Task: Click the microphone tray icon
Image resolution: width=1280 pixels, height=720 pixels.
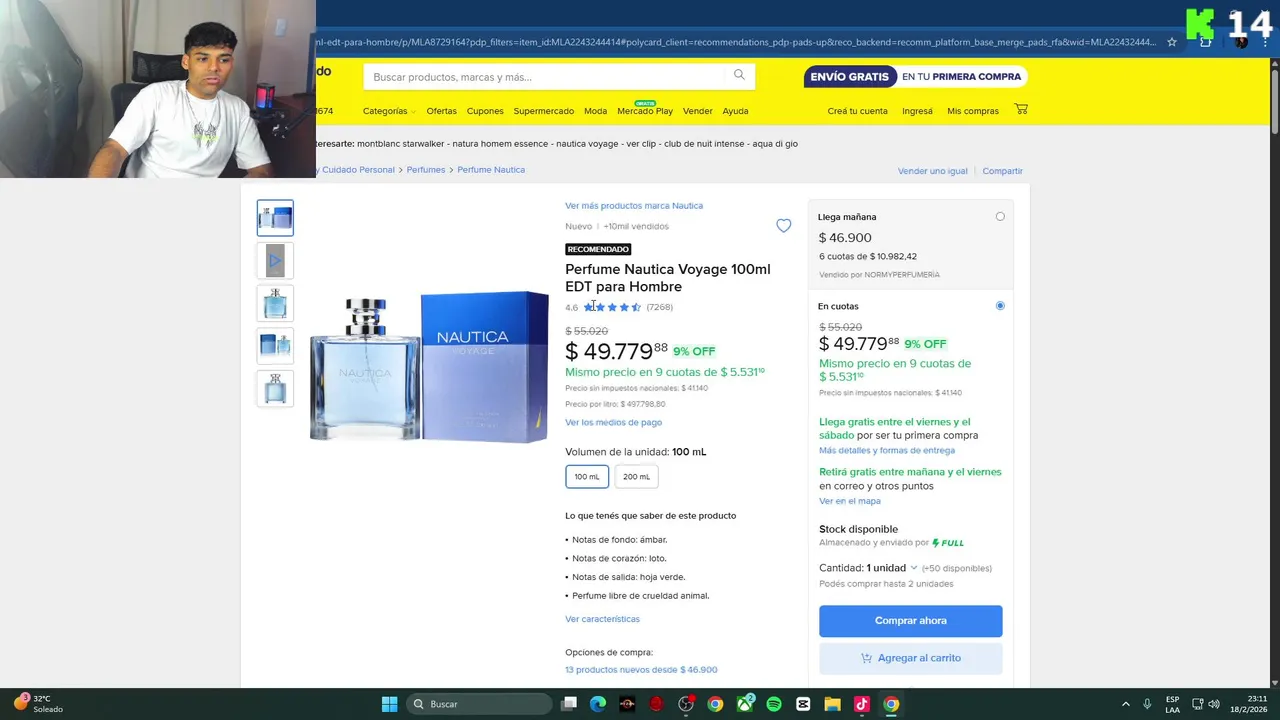Action: (x=1147, y=704)
